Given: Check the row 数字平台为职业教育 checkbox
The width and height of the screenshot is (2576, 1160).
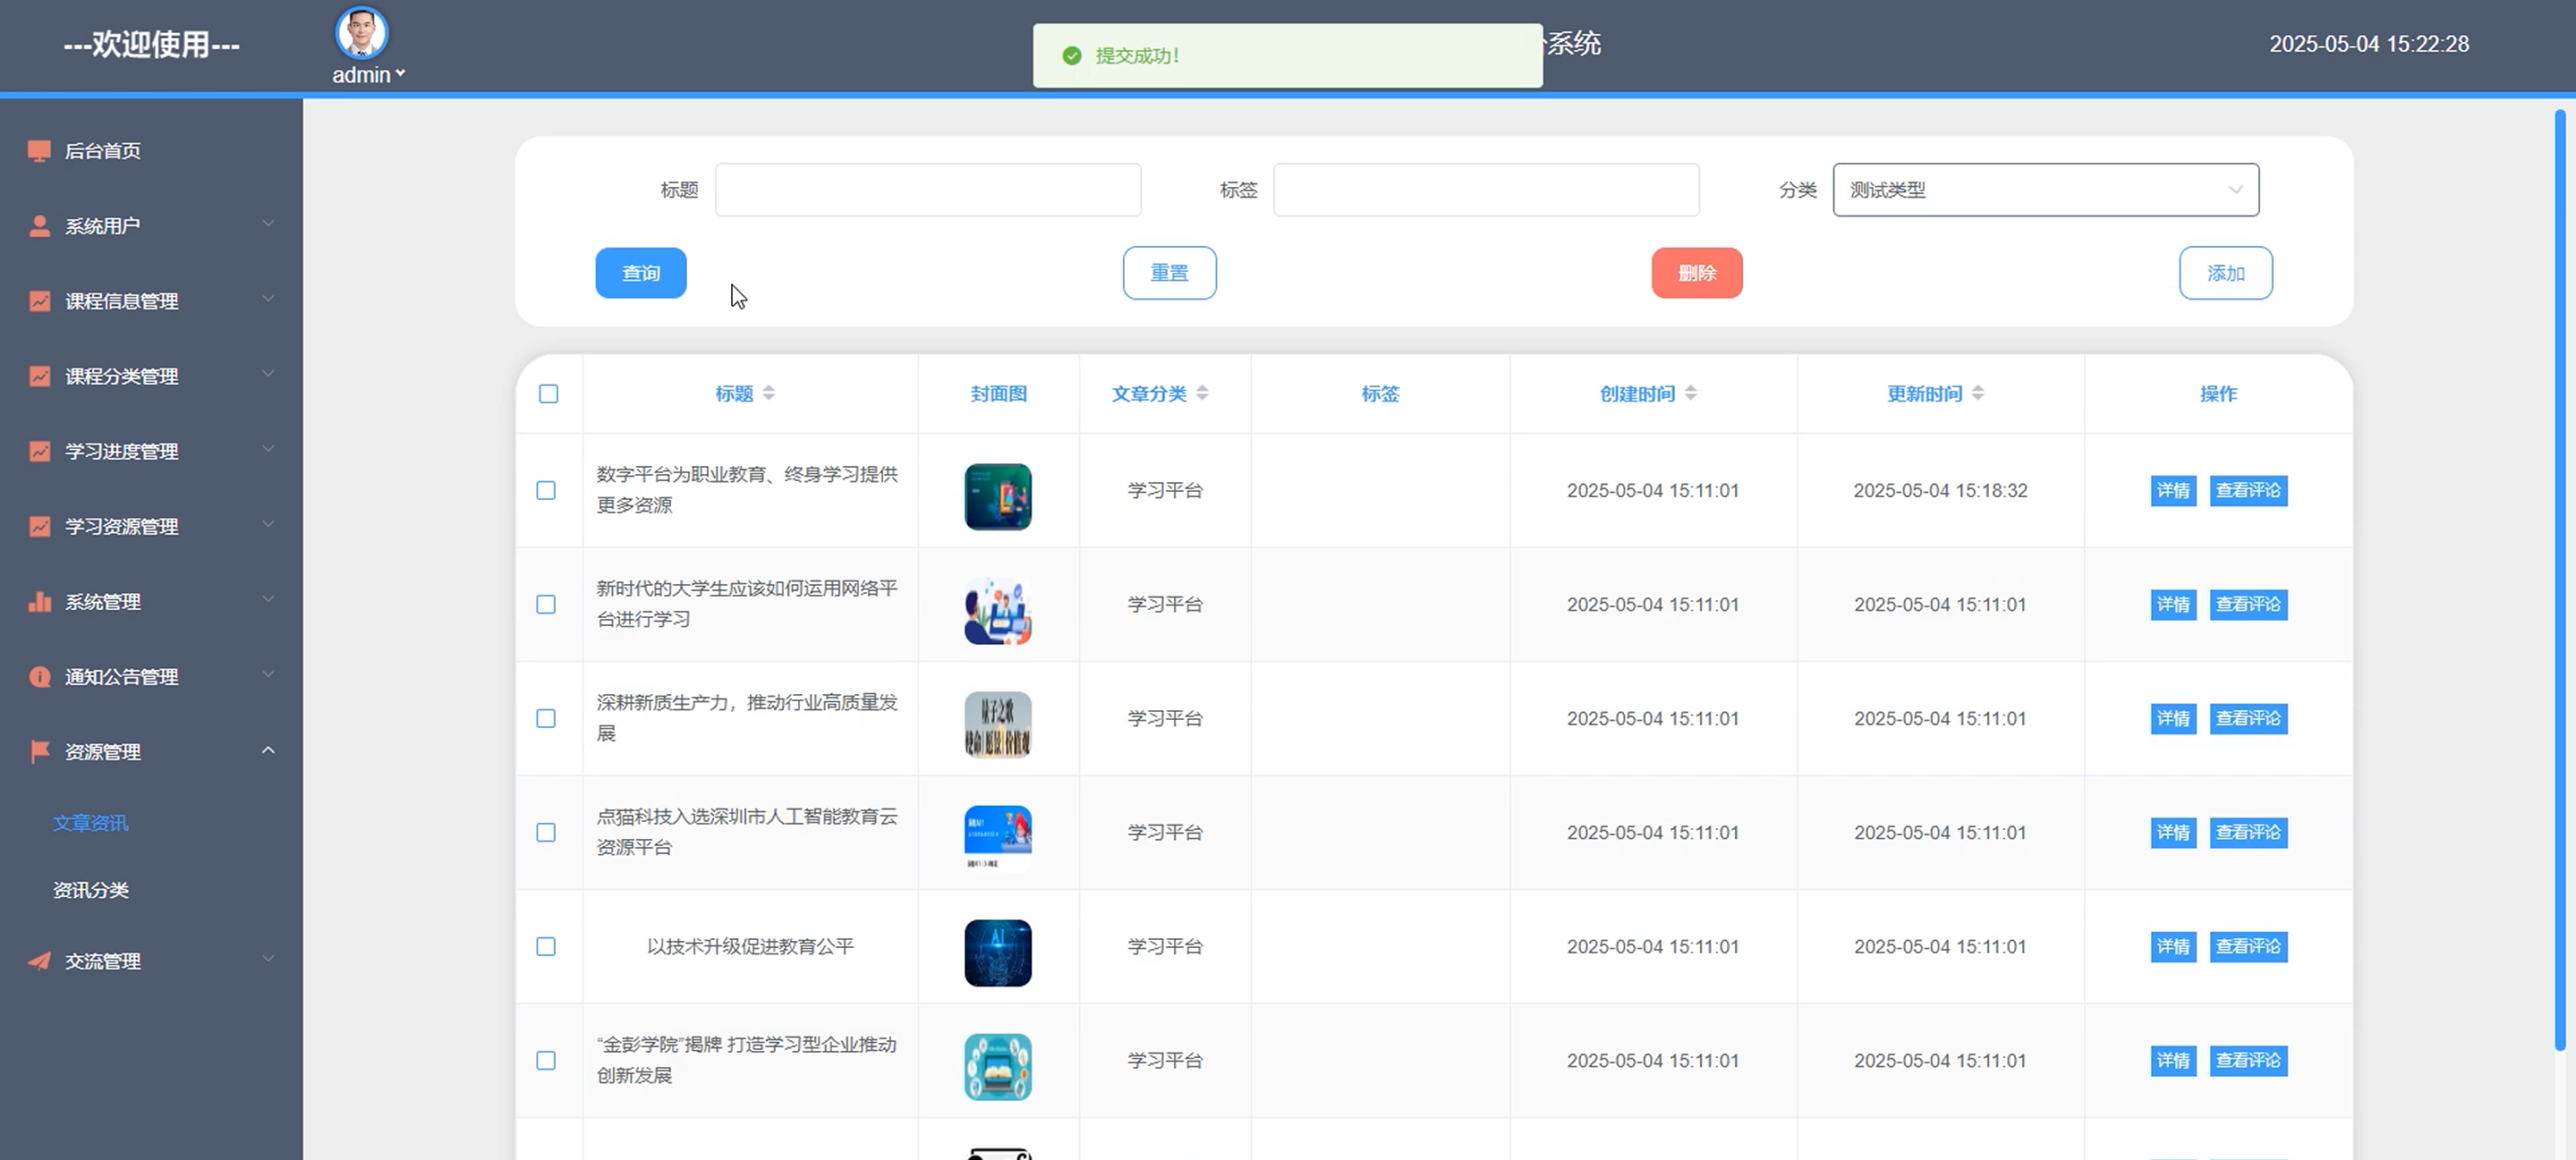Looking at the screenshot, I should click(x=546, y=490).
